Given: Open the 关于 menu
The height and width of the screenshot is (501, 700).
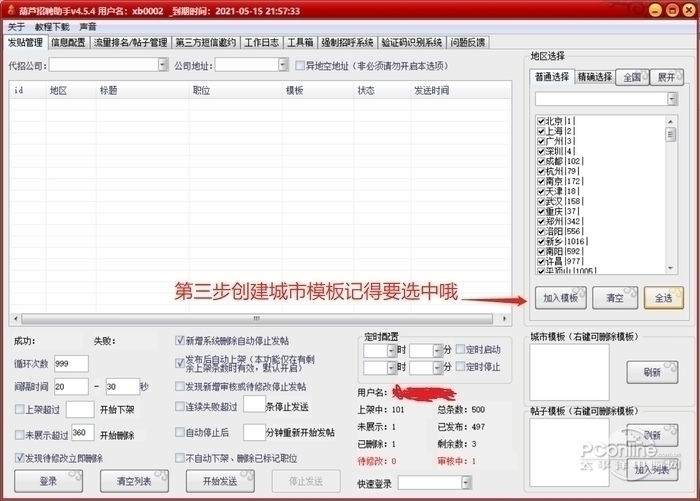Looking at the screenshot, I should [16, 27].
